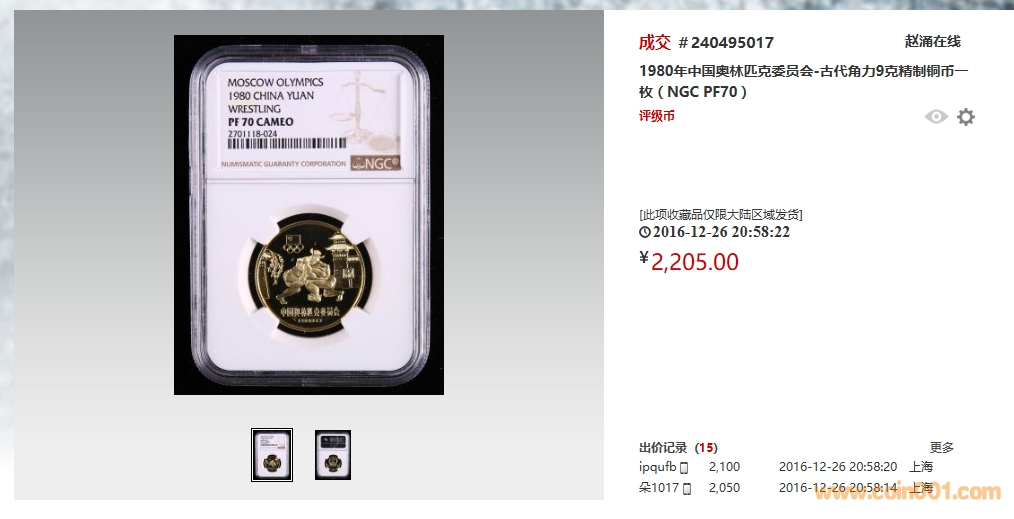This screenshot has width=1014, height=519.
Task: Click the 成交 status label
Action: (654, 43)
